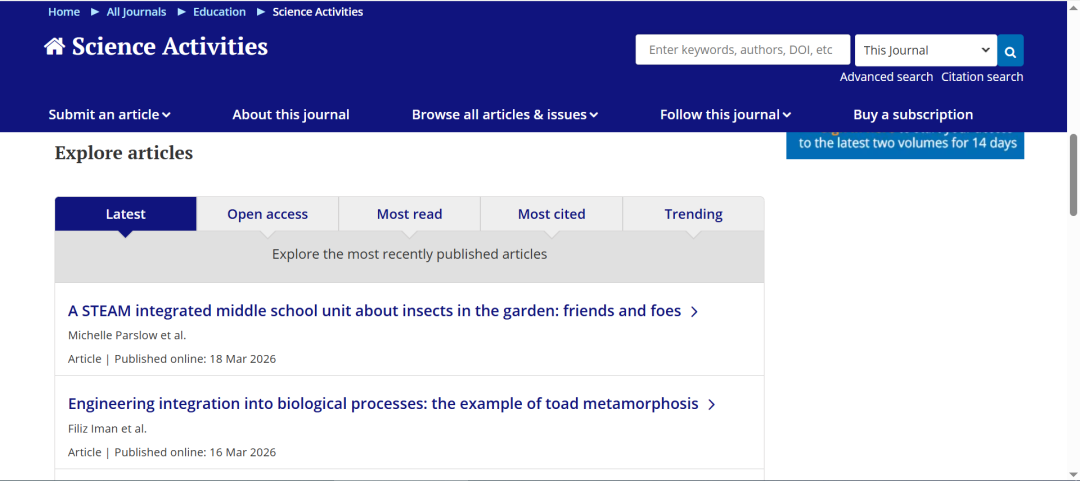Open All Journals breadcrumb link
This screenshot has height=481, width=1080.
(136, 12)
